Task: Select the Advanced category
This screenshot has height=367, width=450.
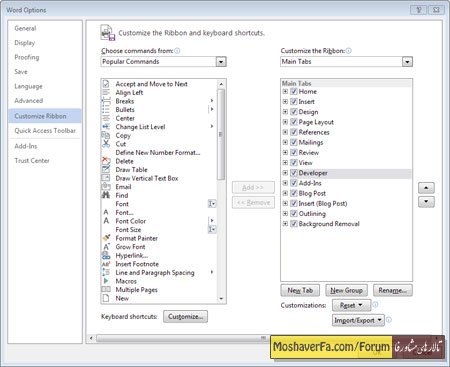Action: pyautogui.click(x=29, y=101)
